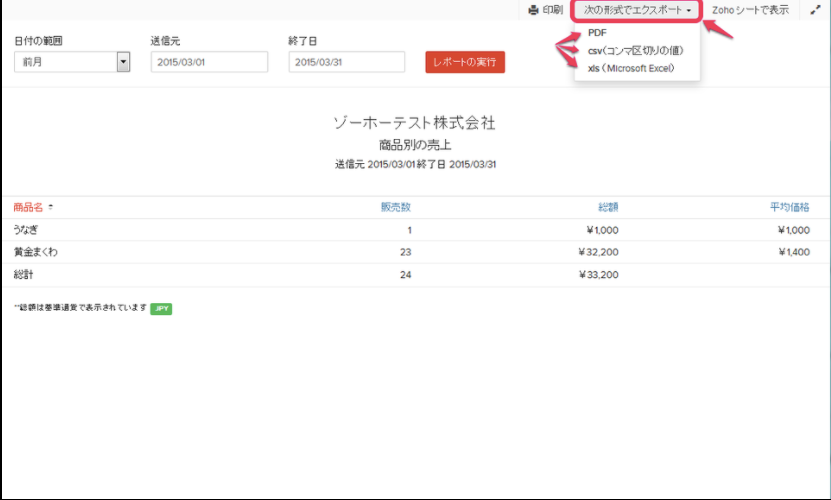Click the 総額 column header
The image size is (831, 500).
point(608,207)
